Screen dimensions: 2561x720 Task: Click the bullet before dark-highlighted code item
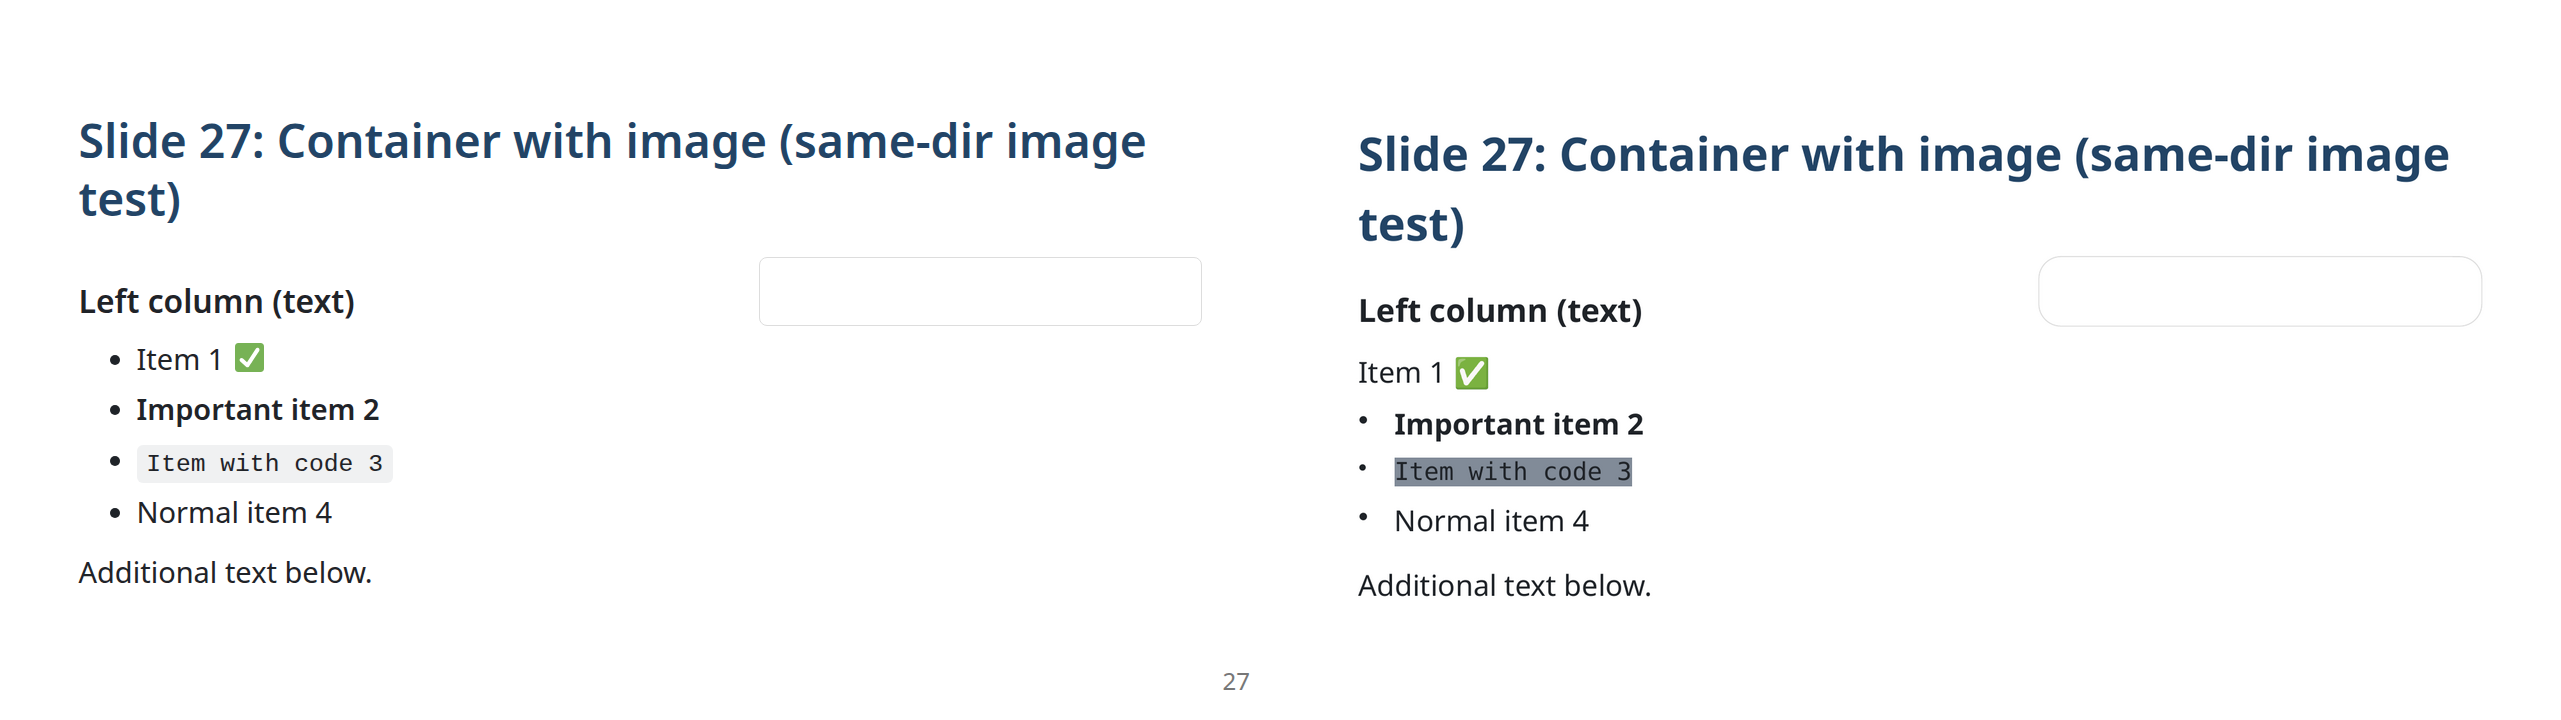1363,468
